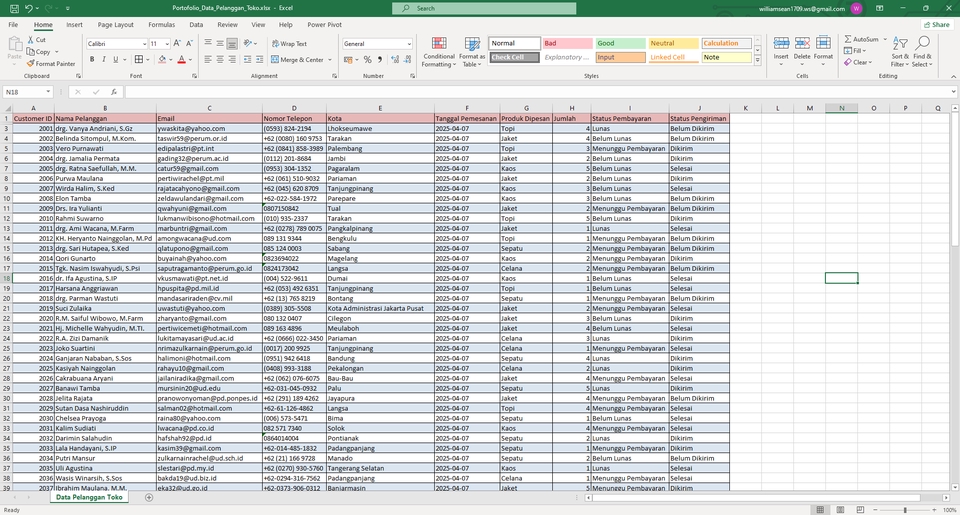This screenshot has width=960, height=515.
Task: Click the Font Color red A swatch
Action: (x=181, y=59)
